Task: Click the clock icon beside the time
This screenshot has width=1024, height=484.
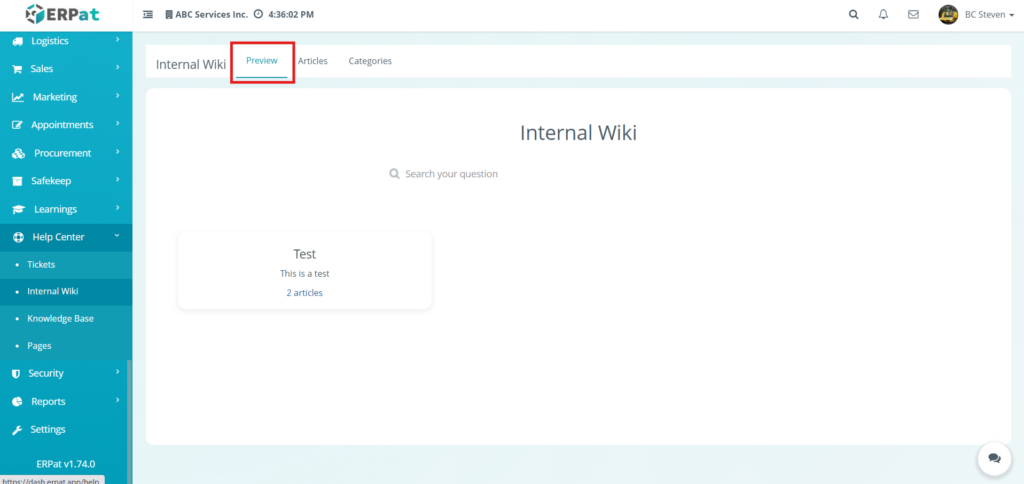Action: tap(258, 14)
